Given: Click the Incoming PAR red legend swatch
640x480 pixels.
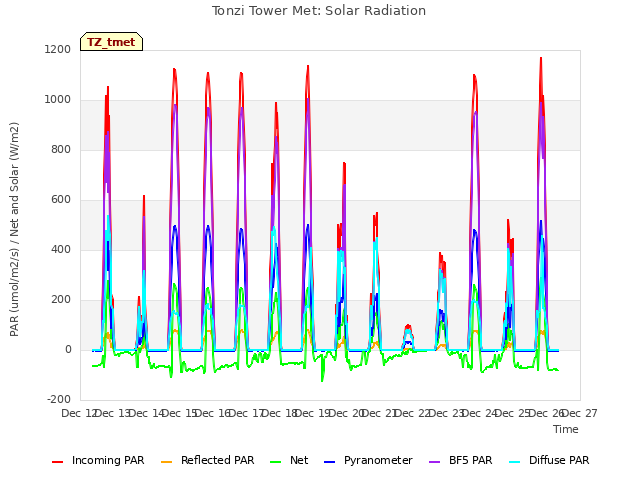Looking at the screenshot, I should pyautogui.click(x=58, y=462).
